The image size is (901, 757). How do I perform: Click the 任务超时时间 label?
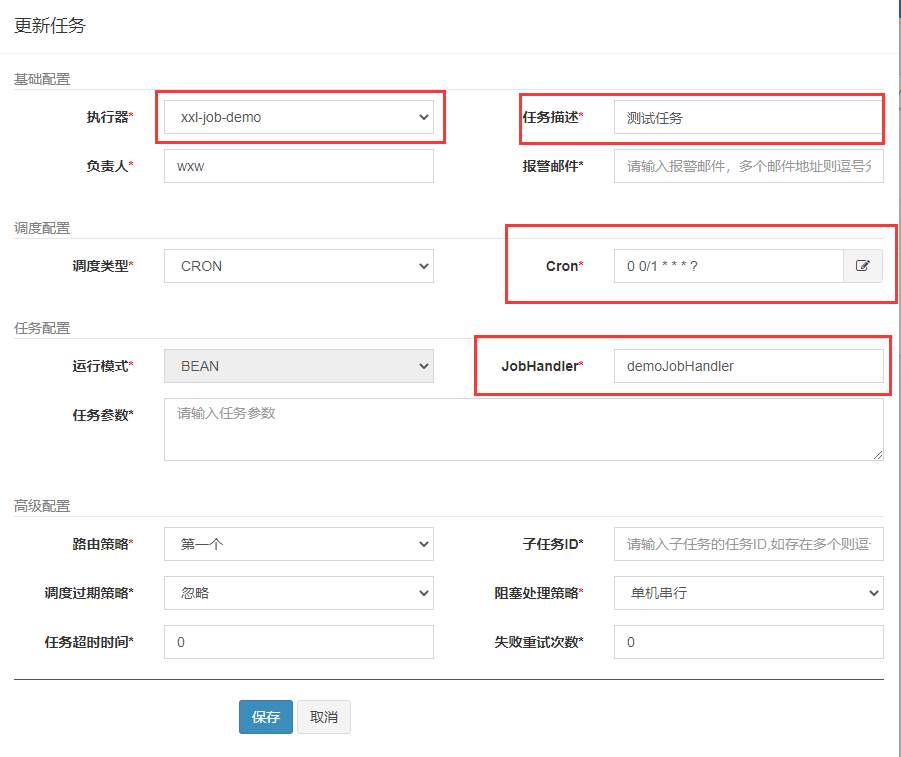tap(89, 642)
